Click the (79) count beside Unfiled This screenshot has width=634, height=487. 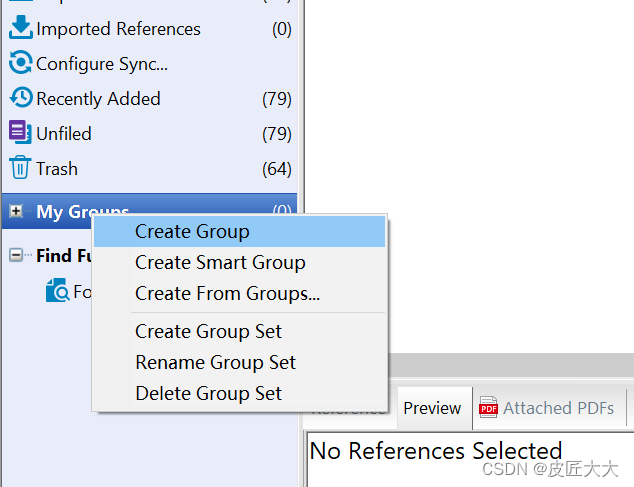(277, 134)
